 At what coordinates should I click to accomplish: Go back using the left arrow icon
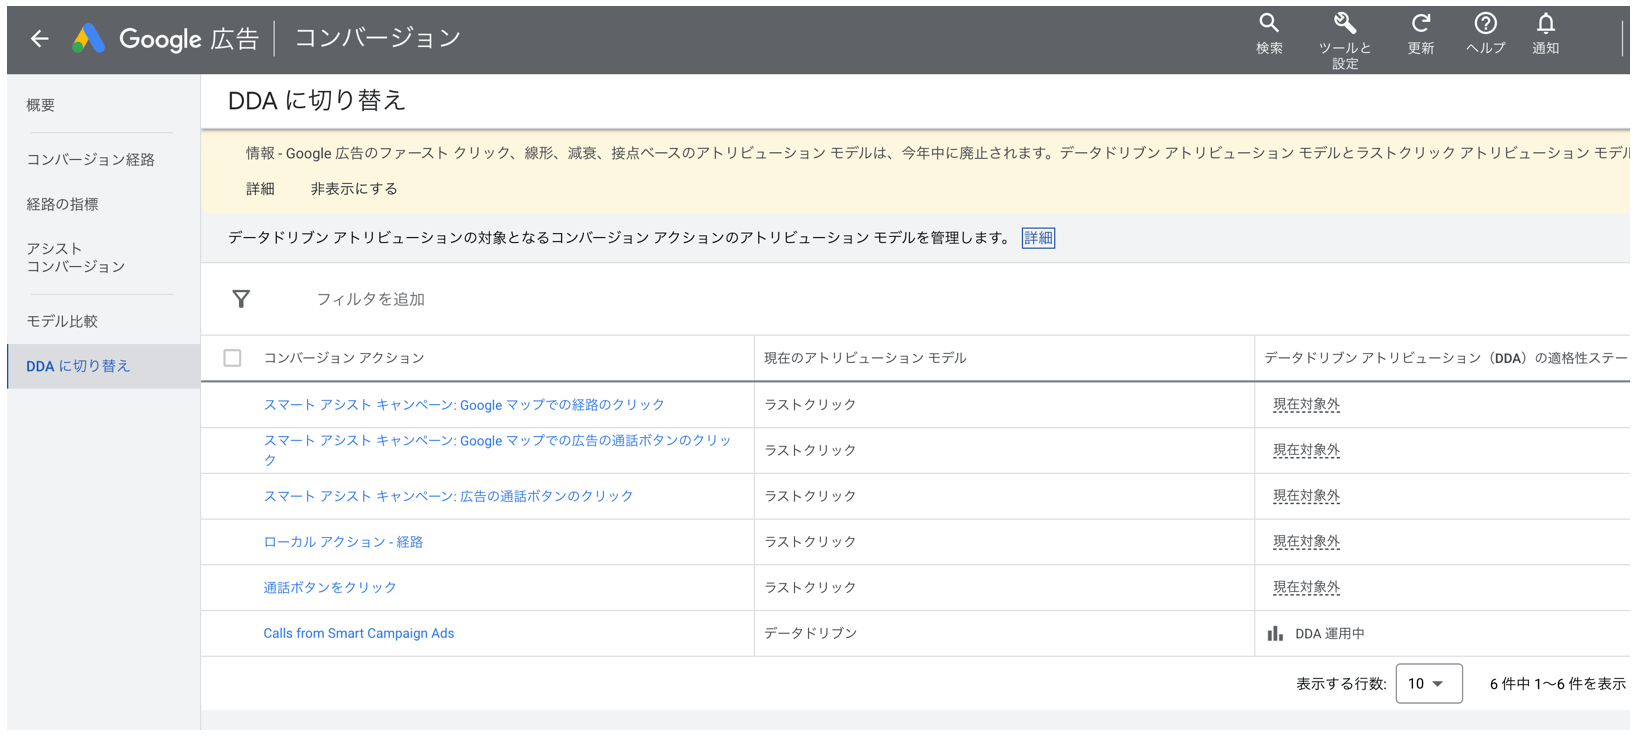(40, 39)
